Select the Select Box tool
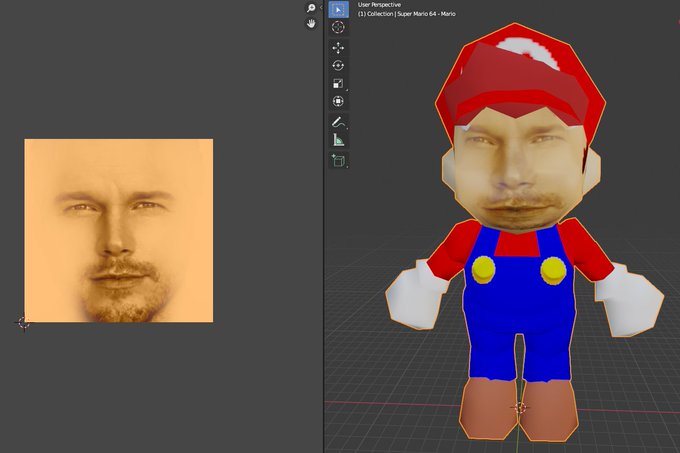680x453 pixels. click(338, 9)
